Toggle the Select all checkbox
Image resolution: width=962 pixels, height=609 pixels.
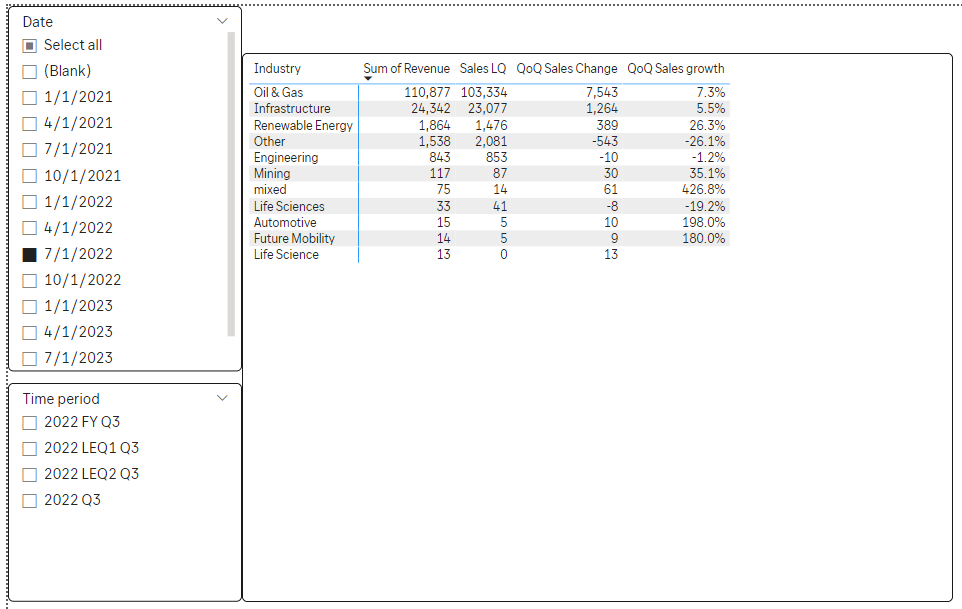pyautogui.click(x=29, y=45)
